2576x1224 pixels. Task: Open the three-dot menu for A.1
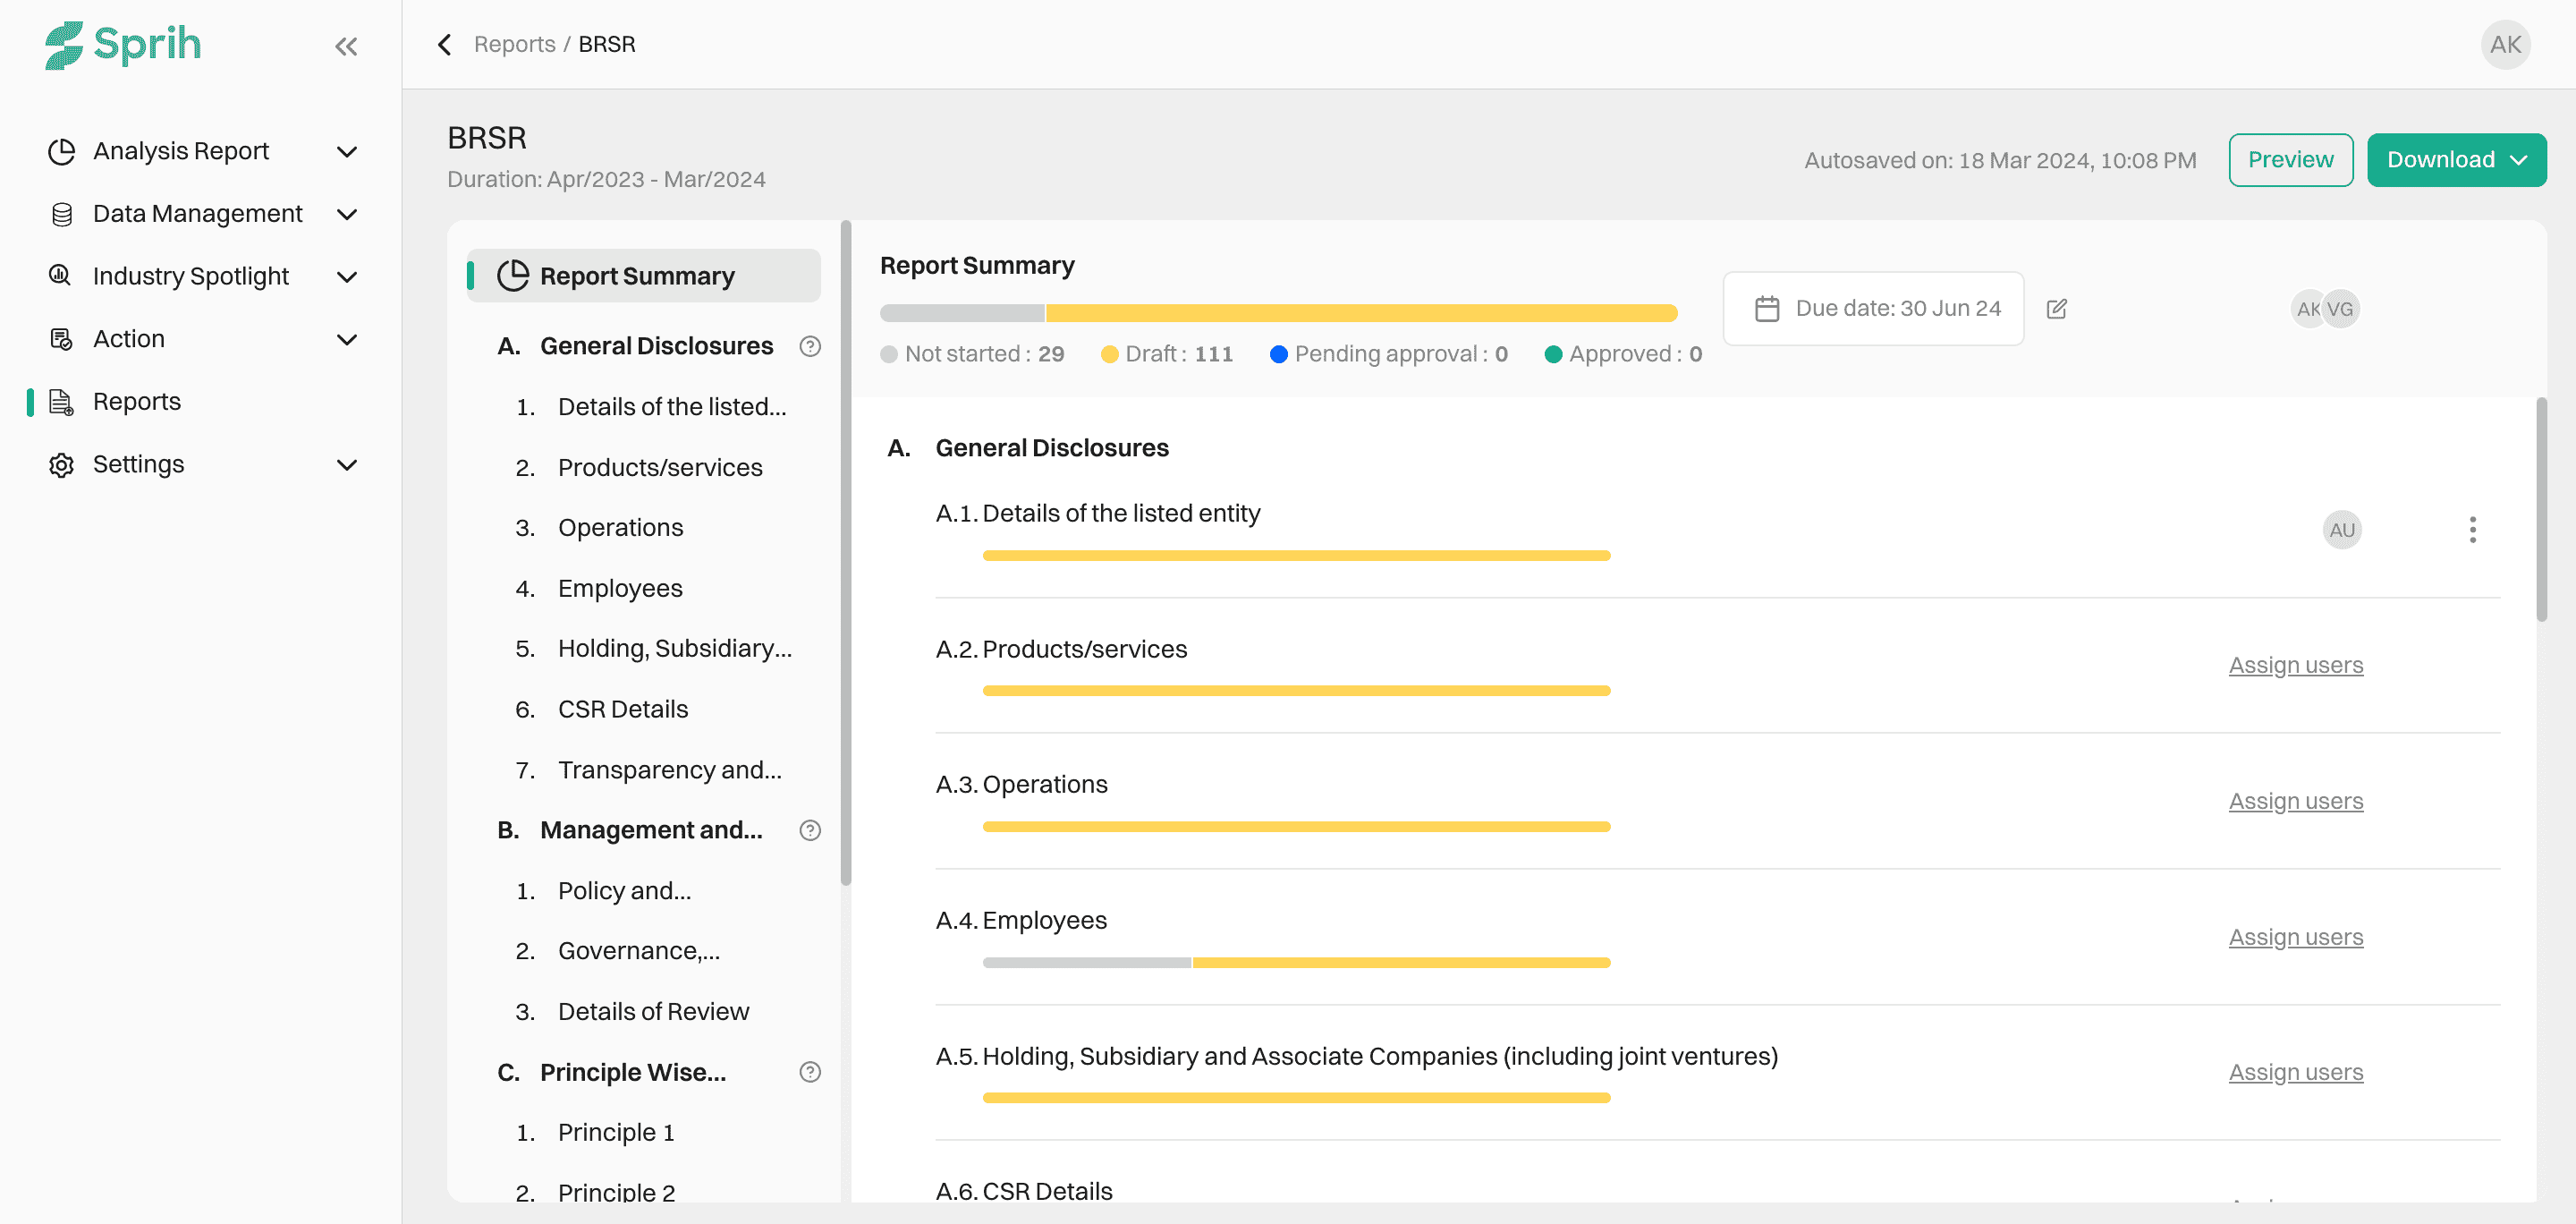coord(2473,530)
